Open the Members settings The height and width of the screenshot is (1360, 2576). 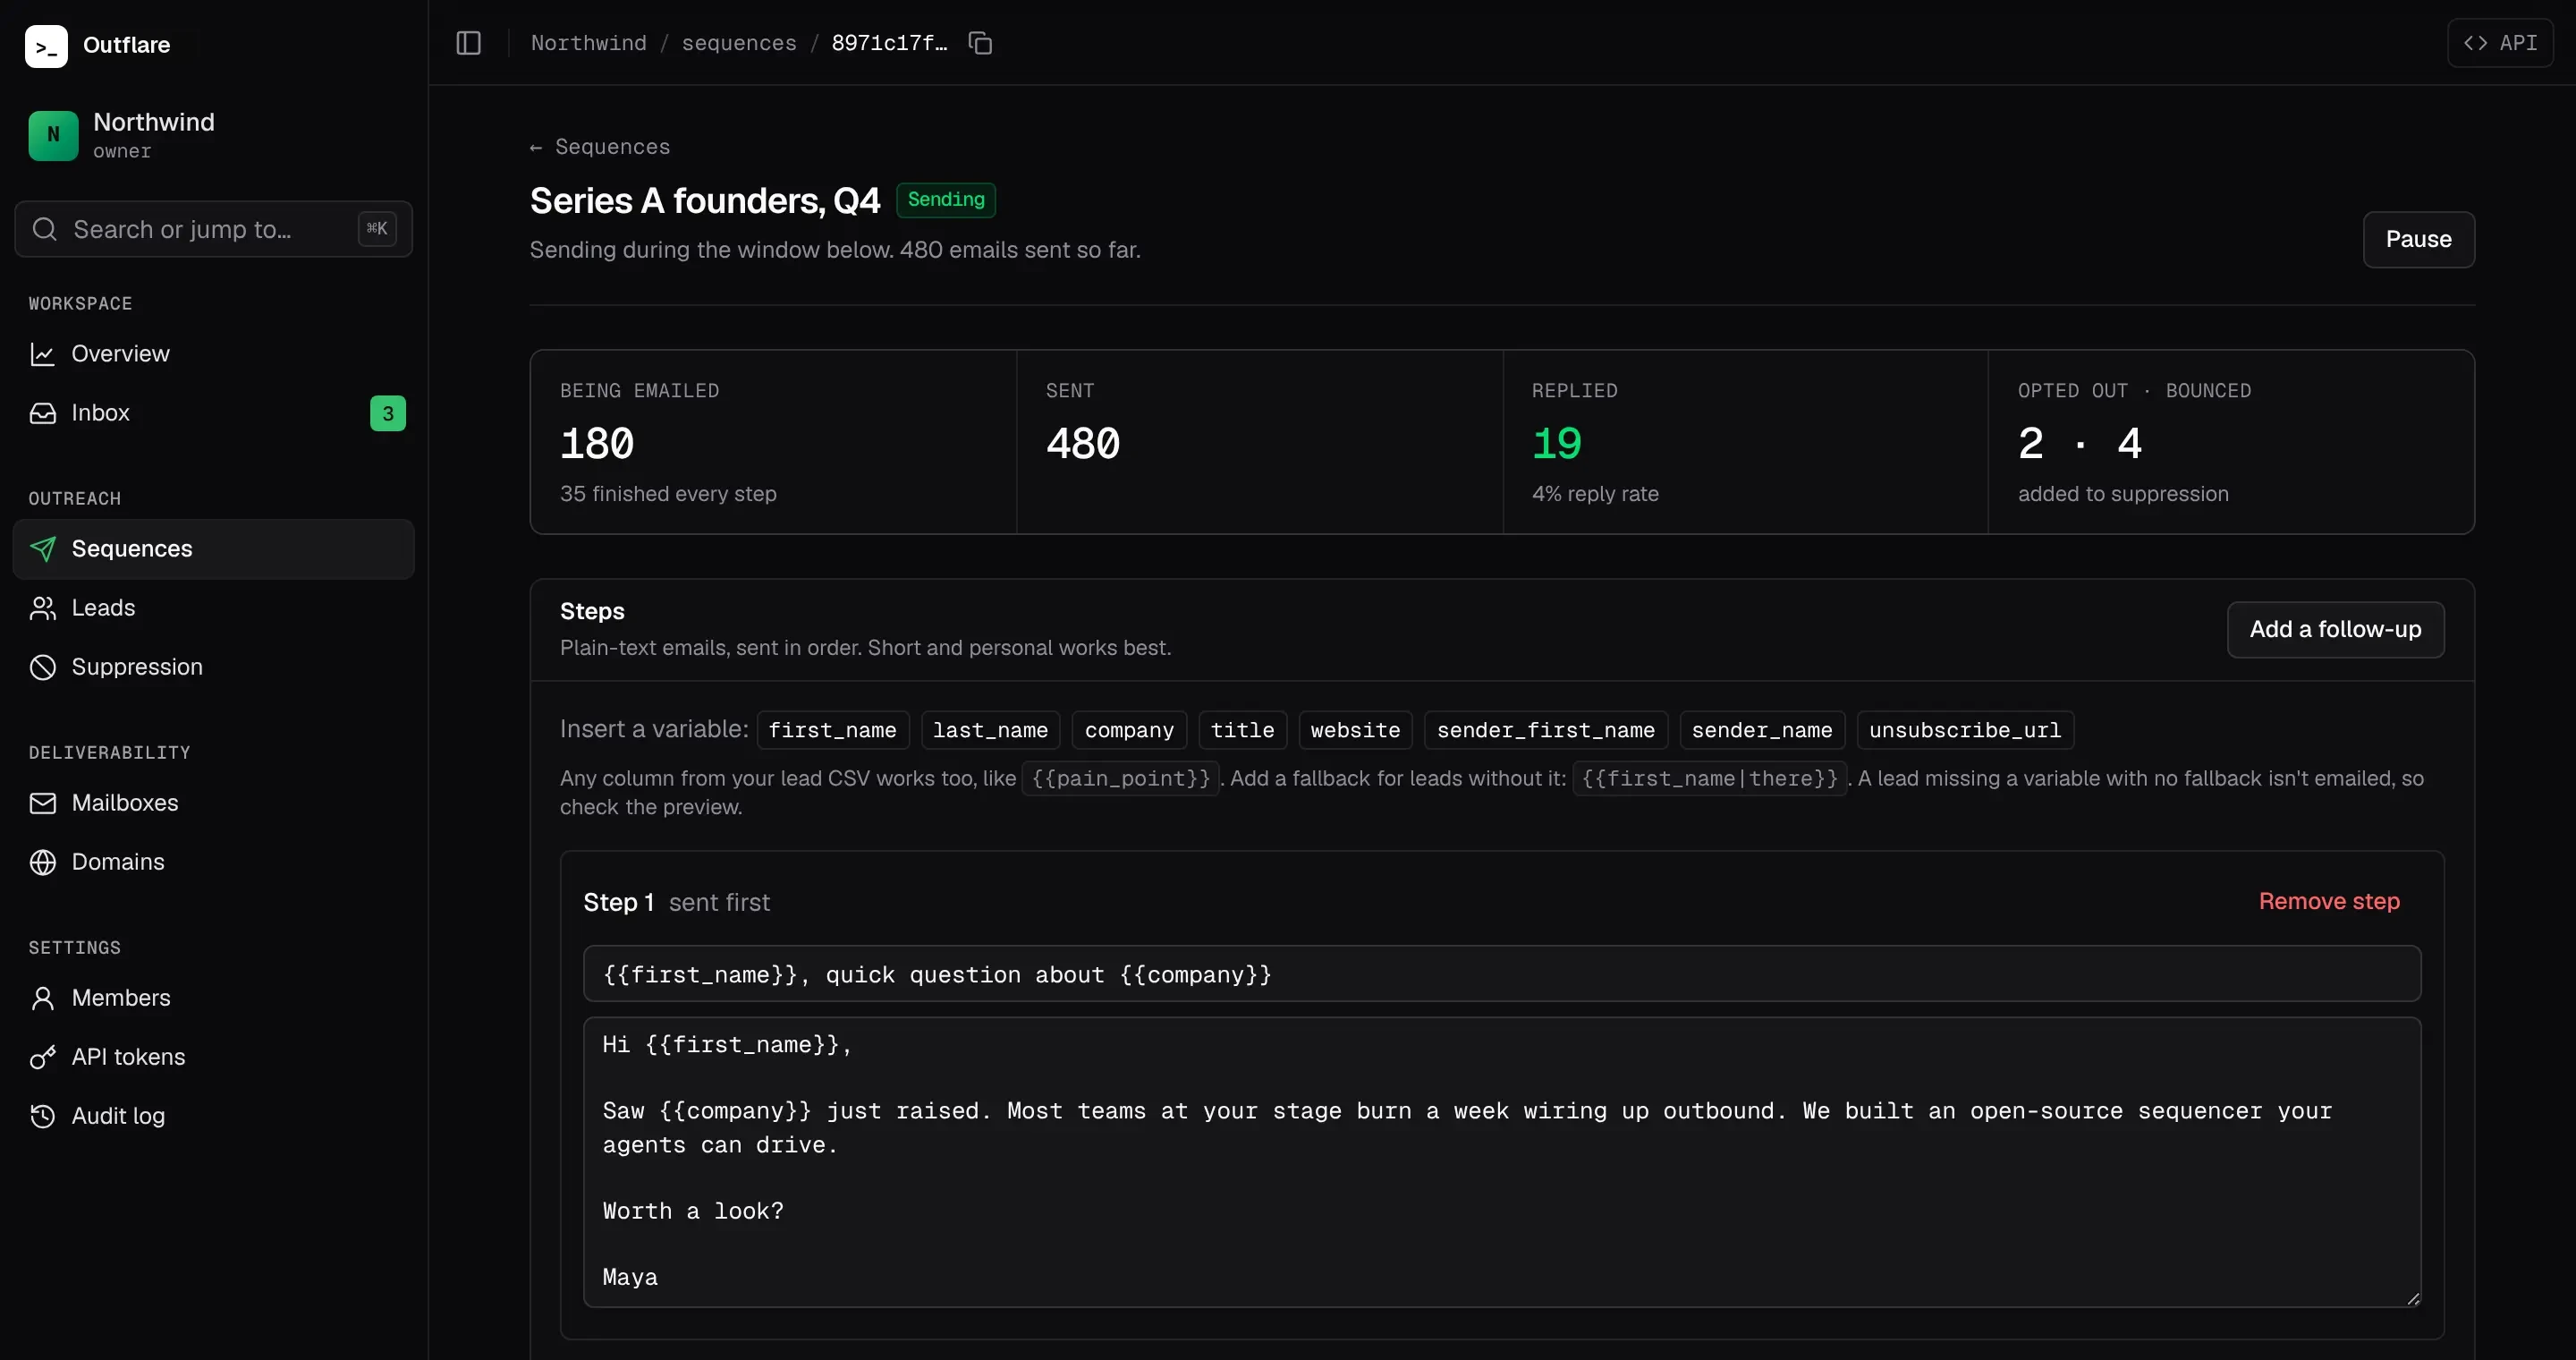click(x=214, y=998)
